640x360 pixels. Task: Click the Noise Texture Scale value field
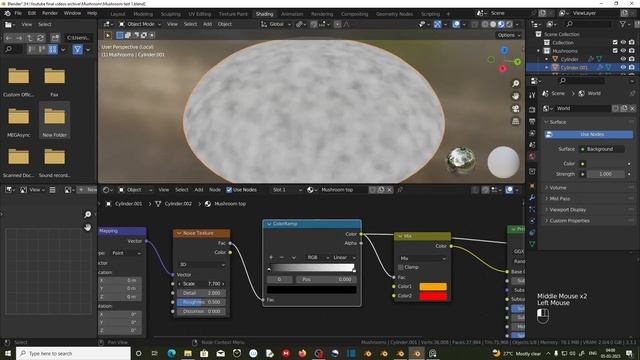click(201, 284)
